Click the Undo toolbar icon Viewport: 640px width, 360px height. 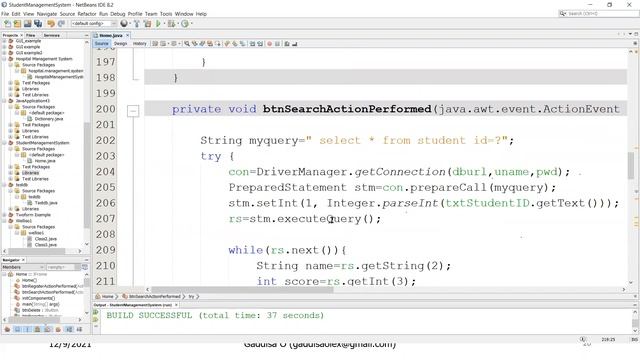(51, 24)
